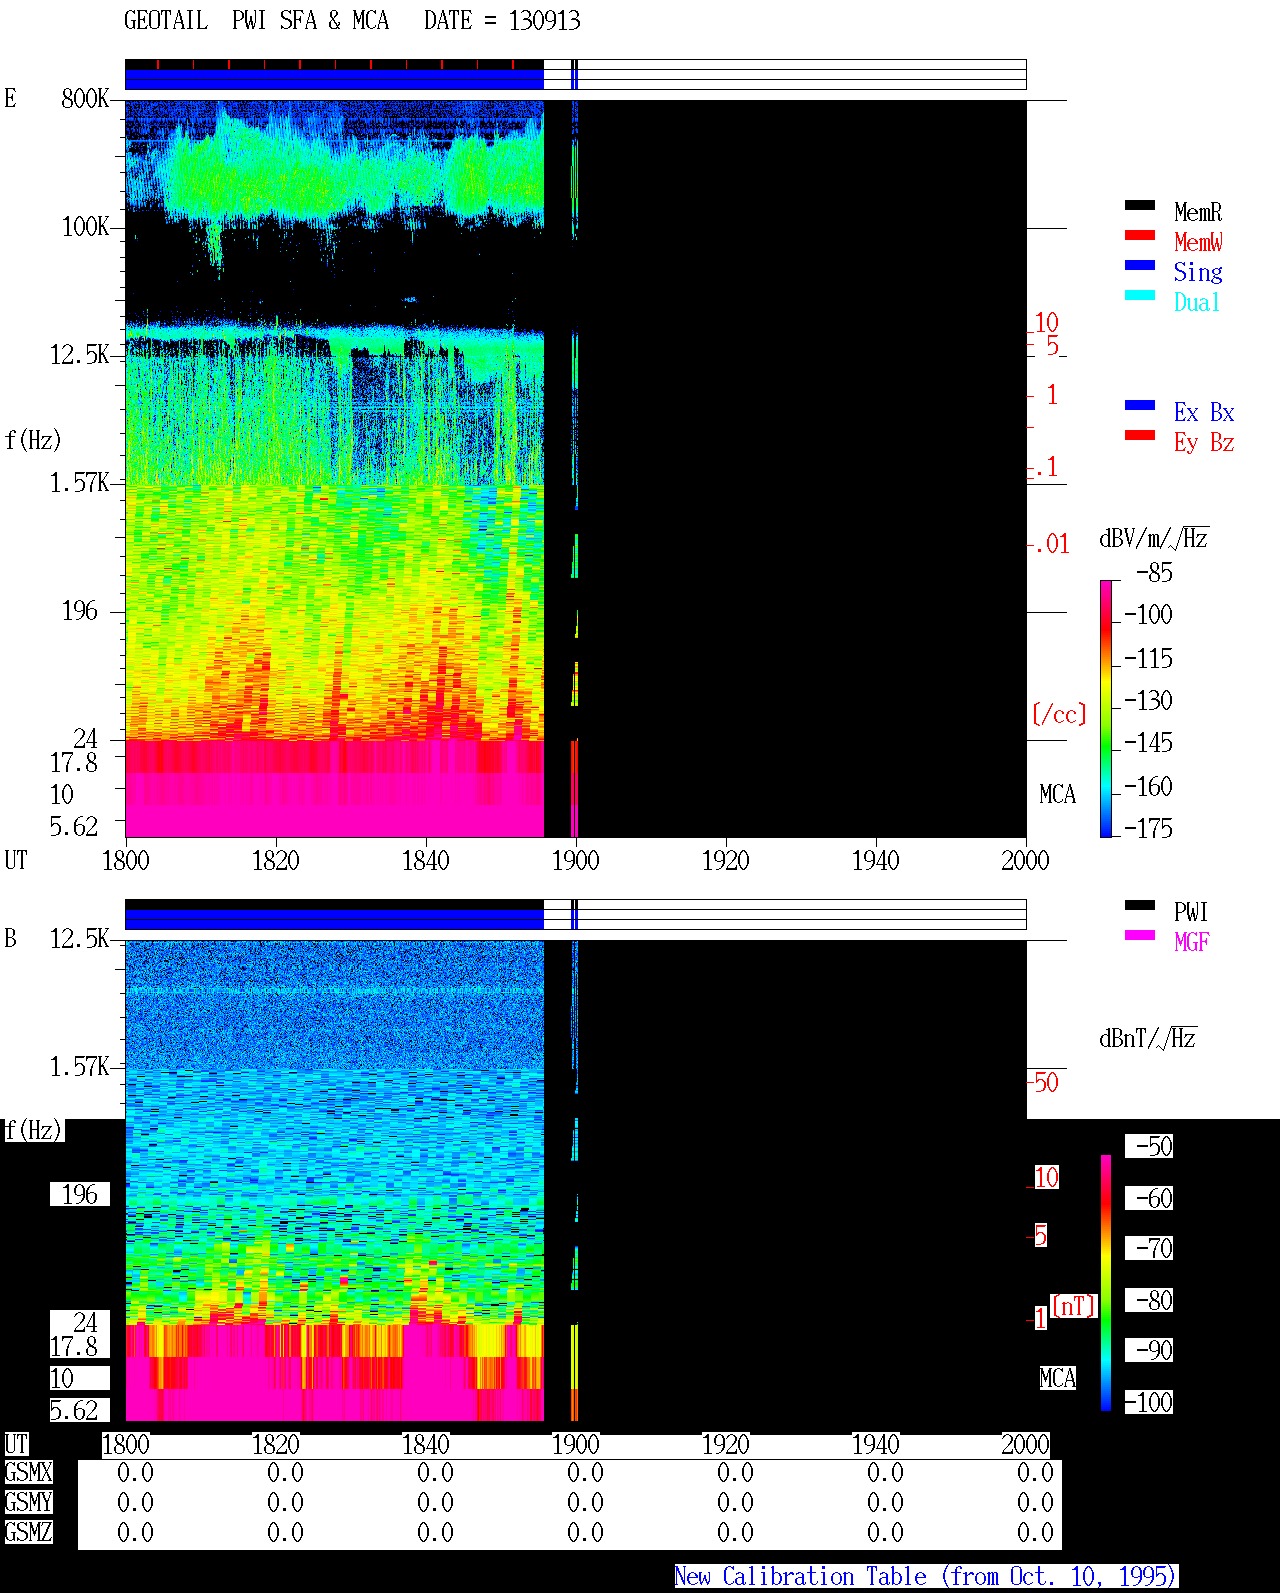Click the 'B' panel label
The height and width of the screenshot is (1593, 1280).
click(10, 938)
